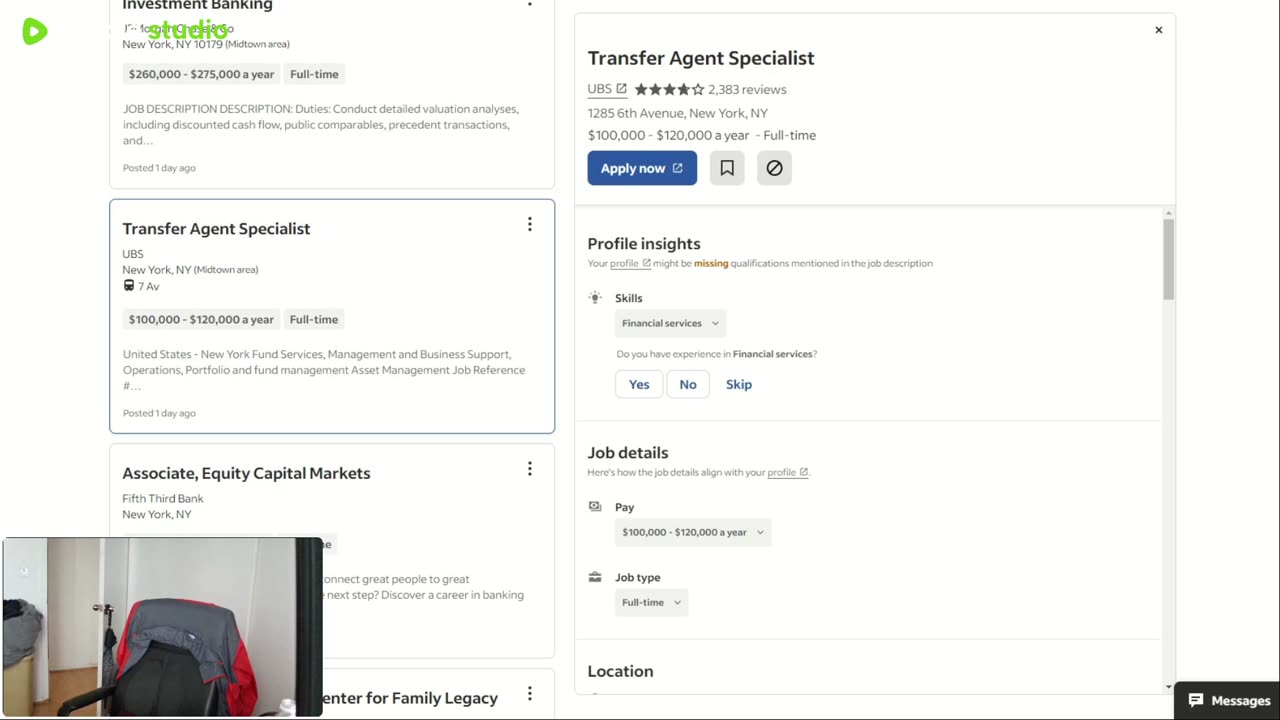Viewport: 1280px width, 720px height.
Task: Click 1285 6th Avenue address text
Action: tap(678, 113)
